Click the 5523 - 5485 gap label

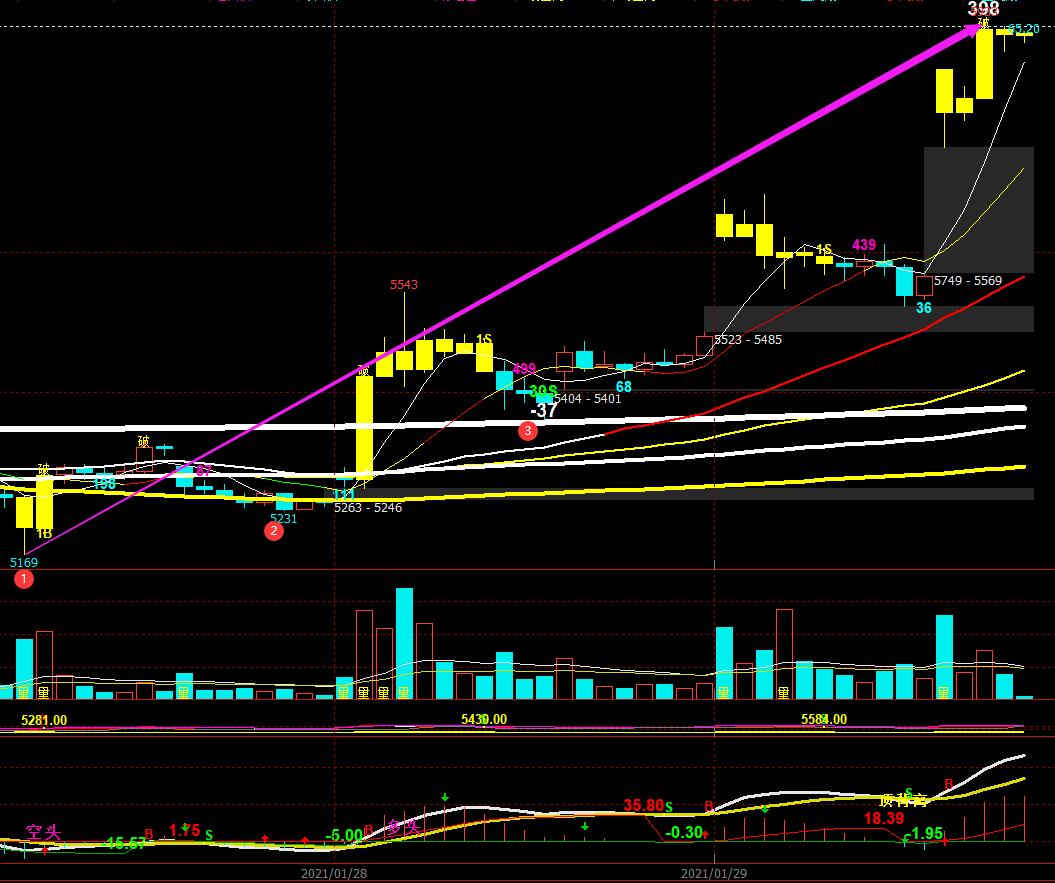tap(748, 340)
